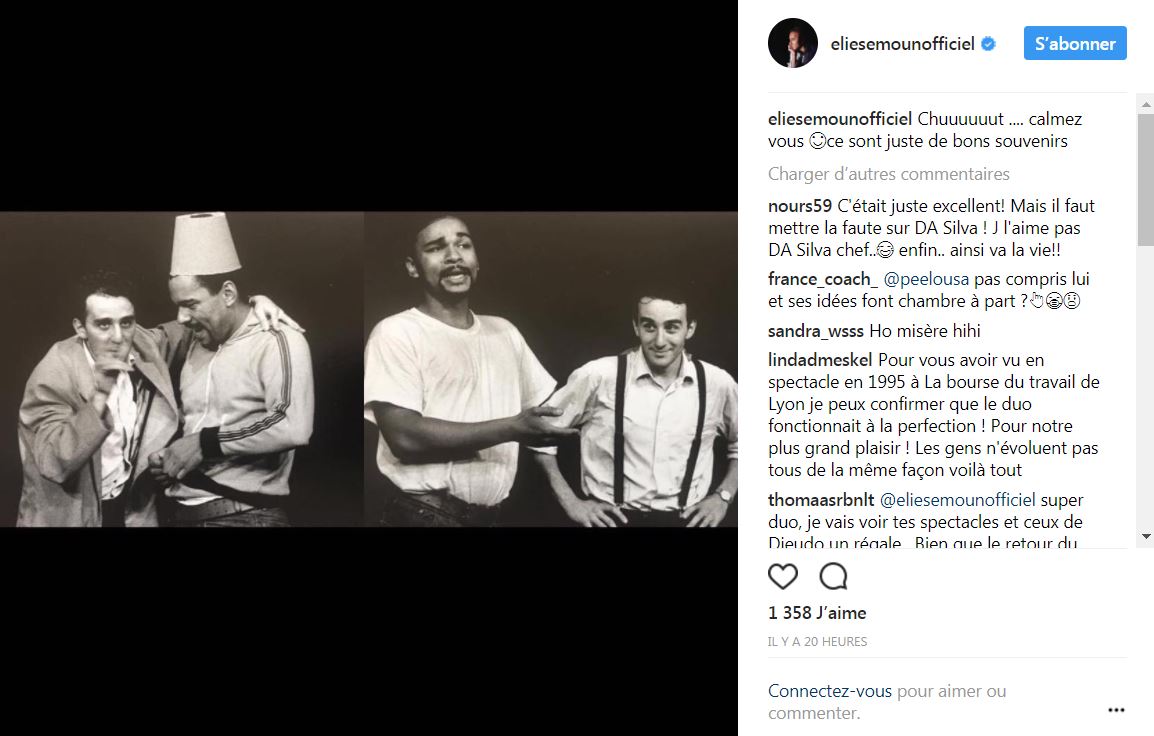
Task: Open the france_coach_ commenter profile
Action: (x=823, y=280)
